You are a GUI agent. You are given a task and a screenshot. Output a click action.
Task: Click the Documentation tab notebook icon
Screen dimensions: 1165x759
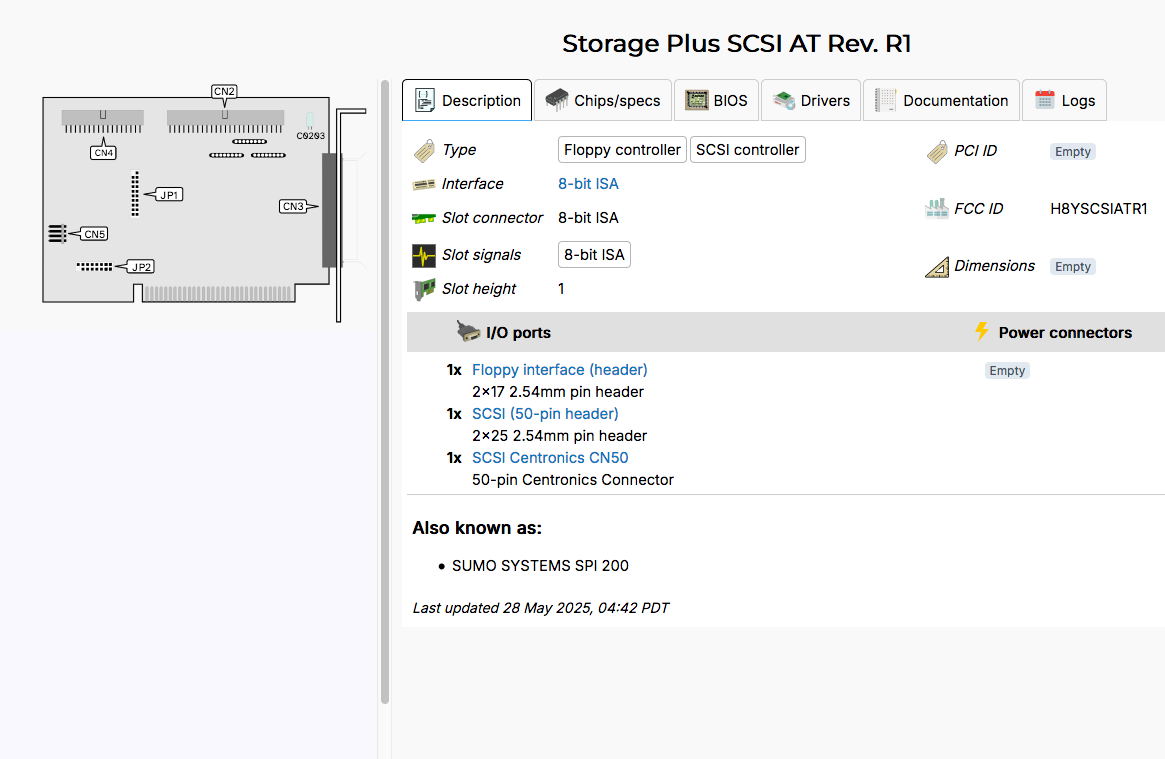(885, 100)
